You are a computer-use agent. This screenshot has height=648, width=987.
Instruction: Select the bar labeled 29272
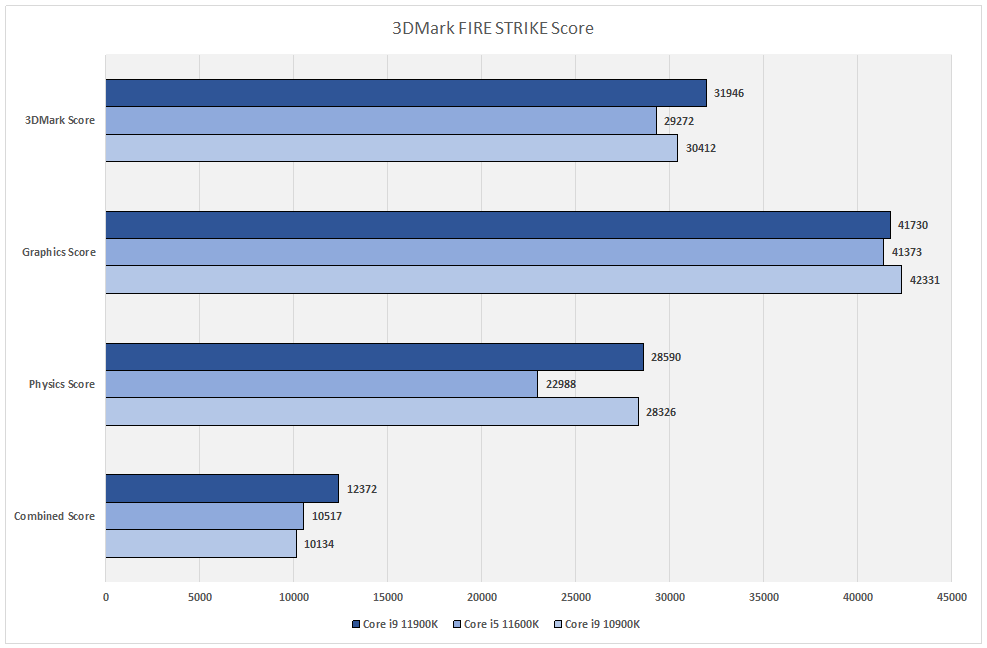[x=381, y=120]
